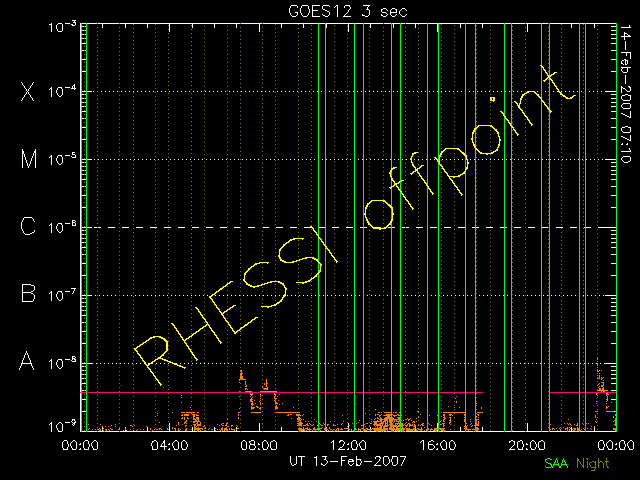
Task: Click the green SAA legend label
Action: point(556,463)
